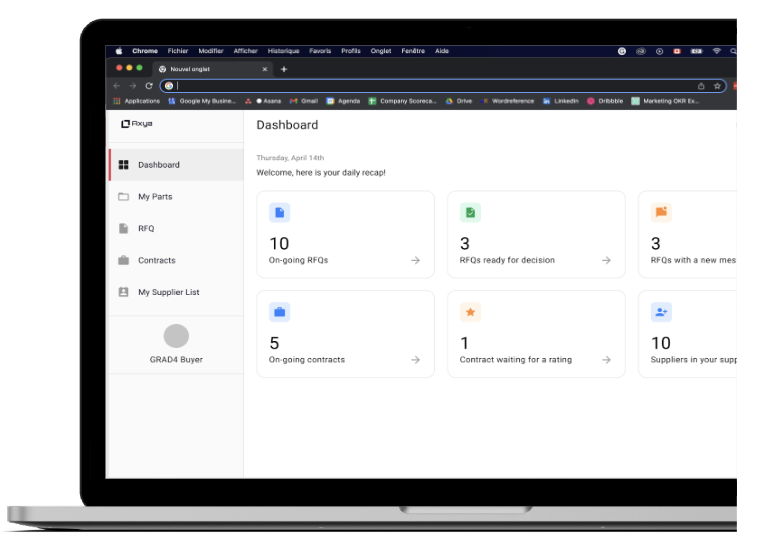Image resolution: width=768 pixels, height=548 pixels.
Task: Click the Wi-Fi icon in menu bar
Action: 717,51
